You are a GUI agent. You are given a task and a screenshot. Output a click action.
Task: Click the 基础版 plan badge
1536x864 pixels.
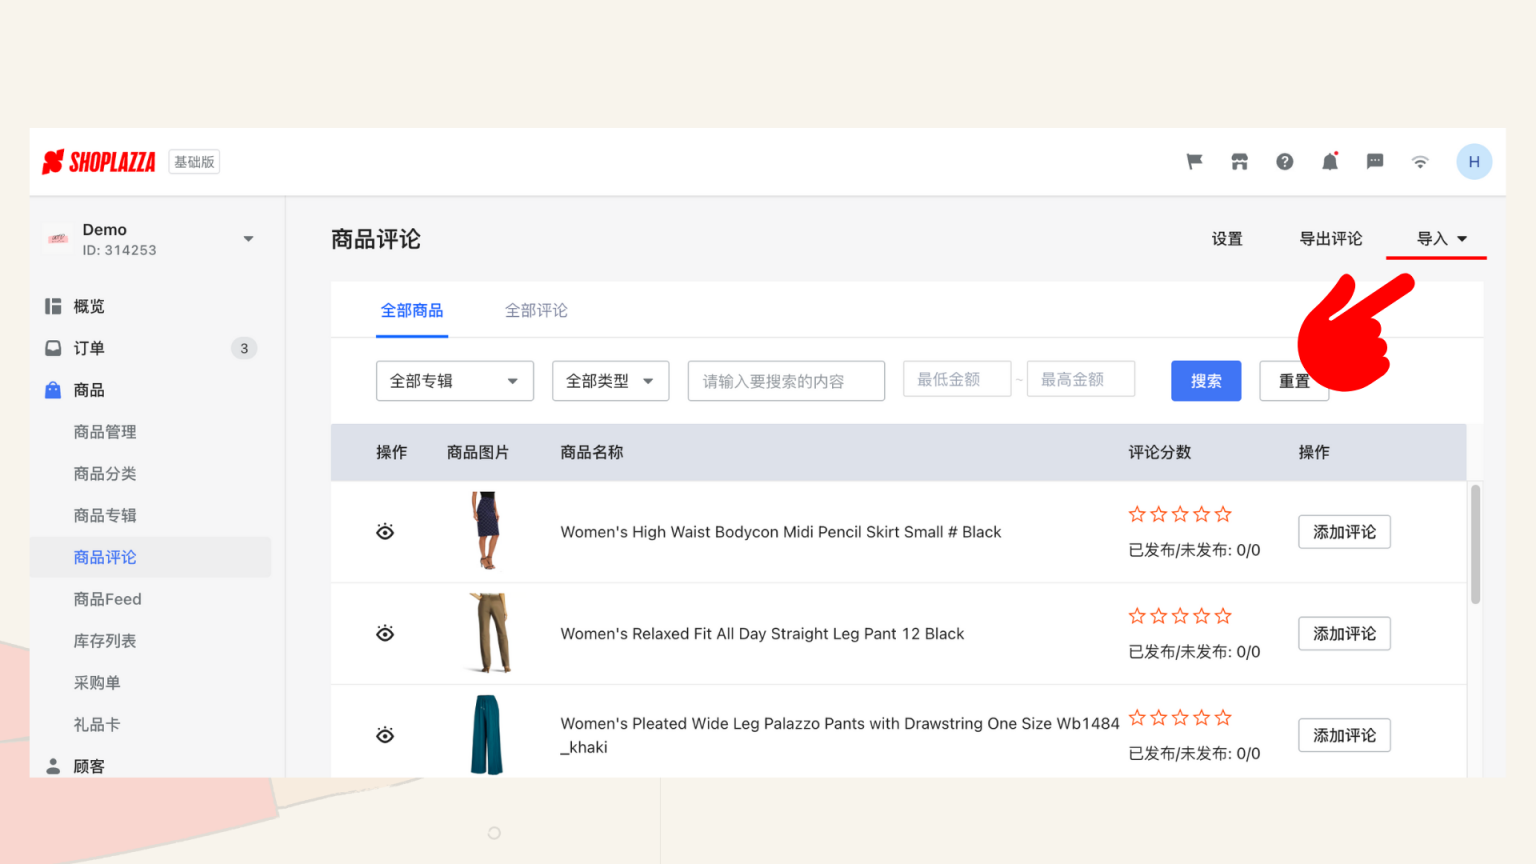[194, 162]
